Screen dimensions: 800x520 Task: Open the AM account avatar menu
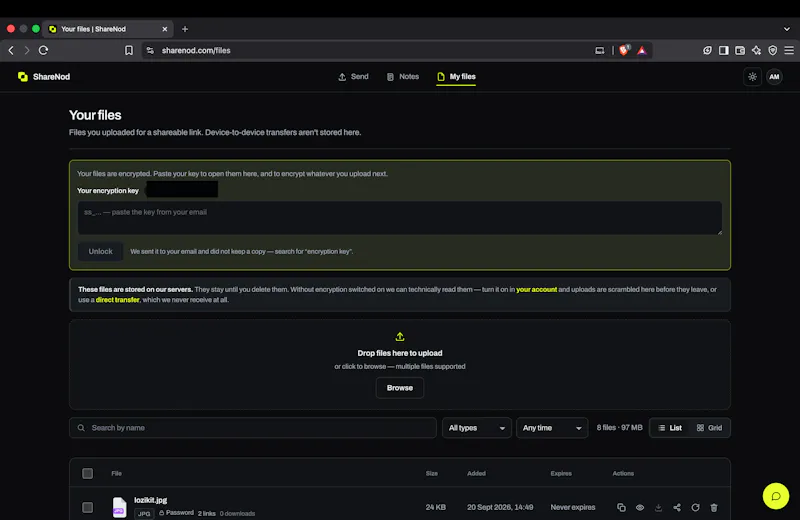pos(774,77)
